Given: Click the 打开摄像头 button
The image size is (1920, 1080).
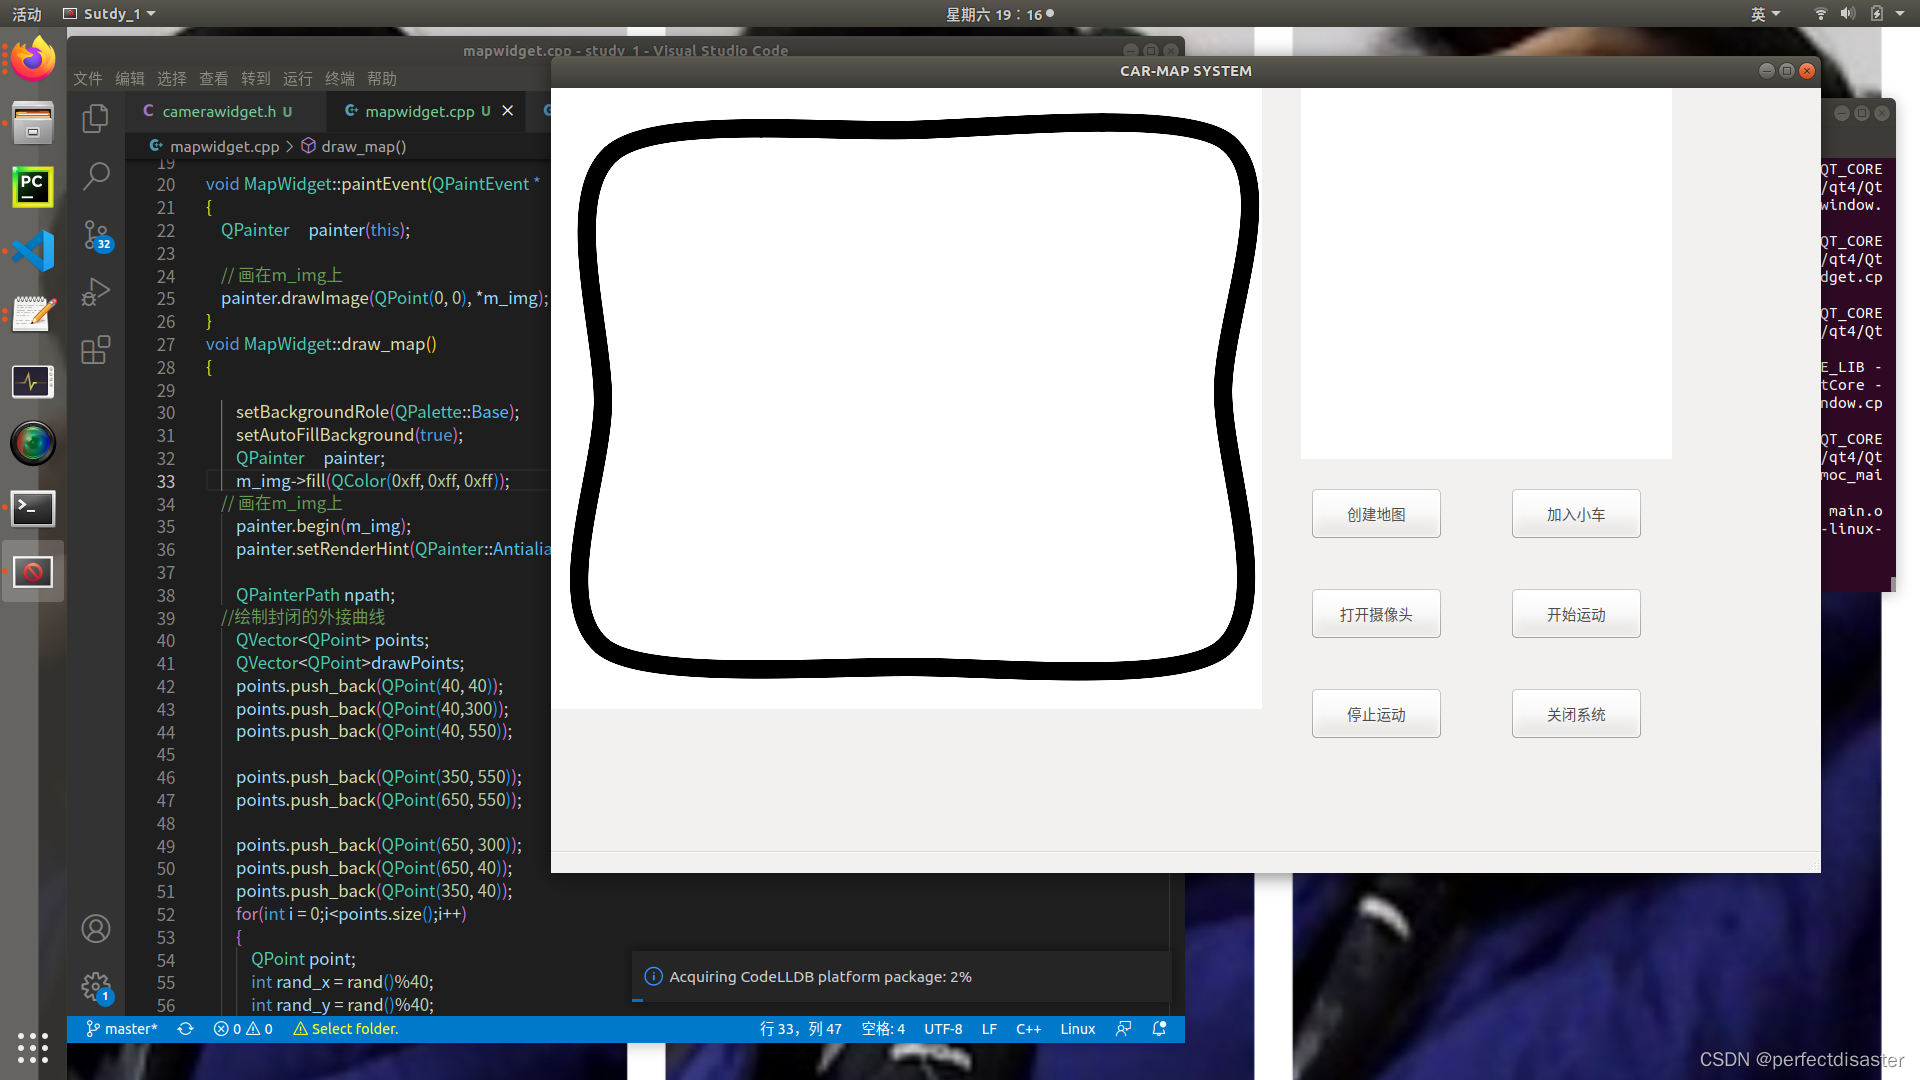Looking at the screenshot, I should pos(1376,614).
